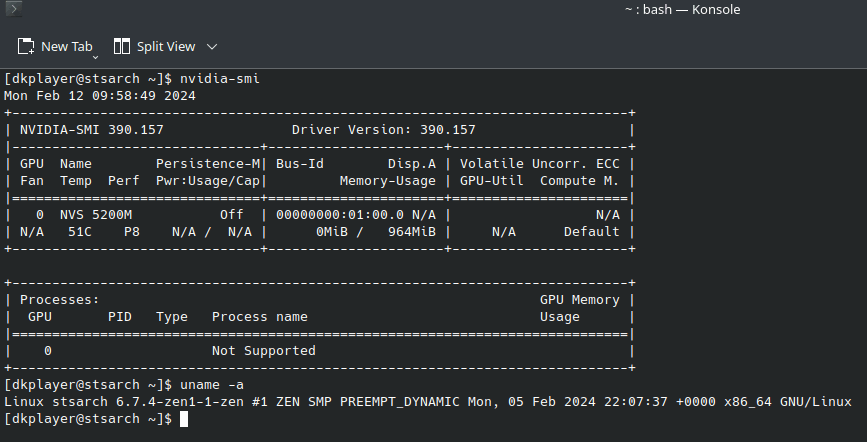Click 'Volatile Uncorr. ECC' header text

point(540,164)
